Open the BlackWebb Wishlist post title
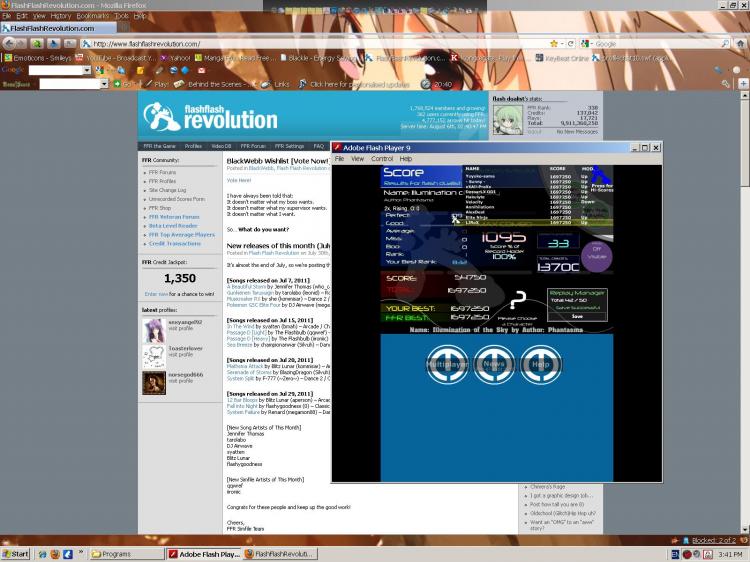Viewport: 750px width, 562px height. [x=277, y=161]
